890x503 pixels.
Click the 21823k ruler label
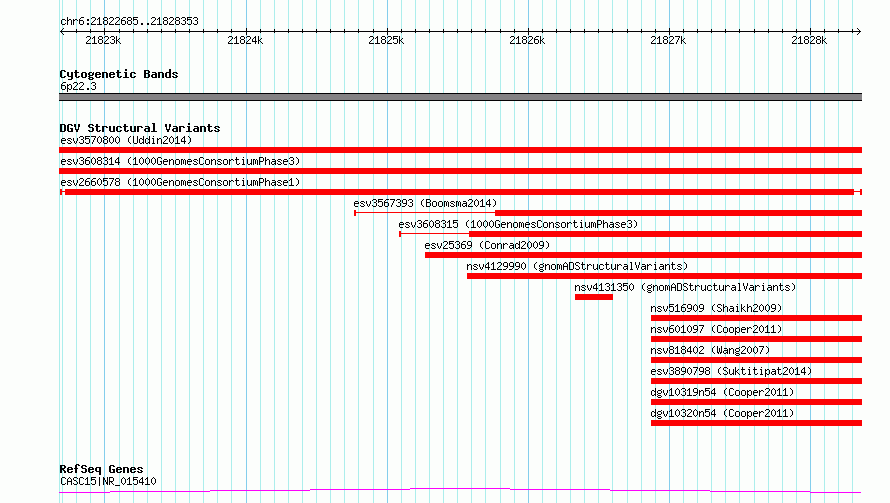pyautogui.click(x=103, y=40)
